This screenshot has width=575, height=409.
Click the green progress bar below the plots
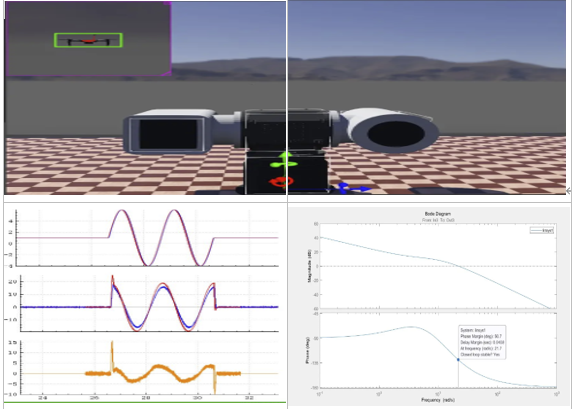pos(145,402)
